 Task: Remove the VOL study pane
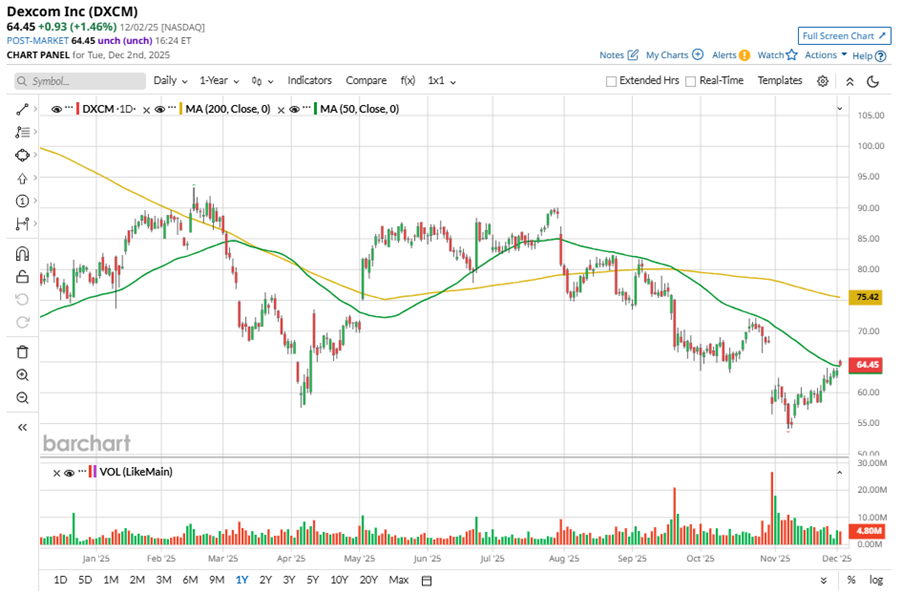[x=56, y=473]
